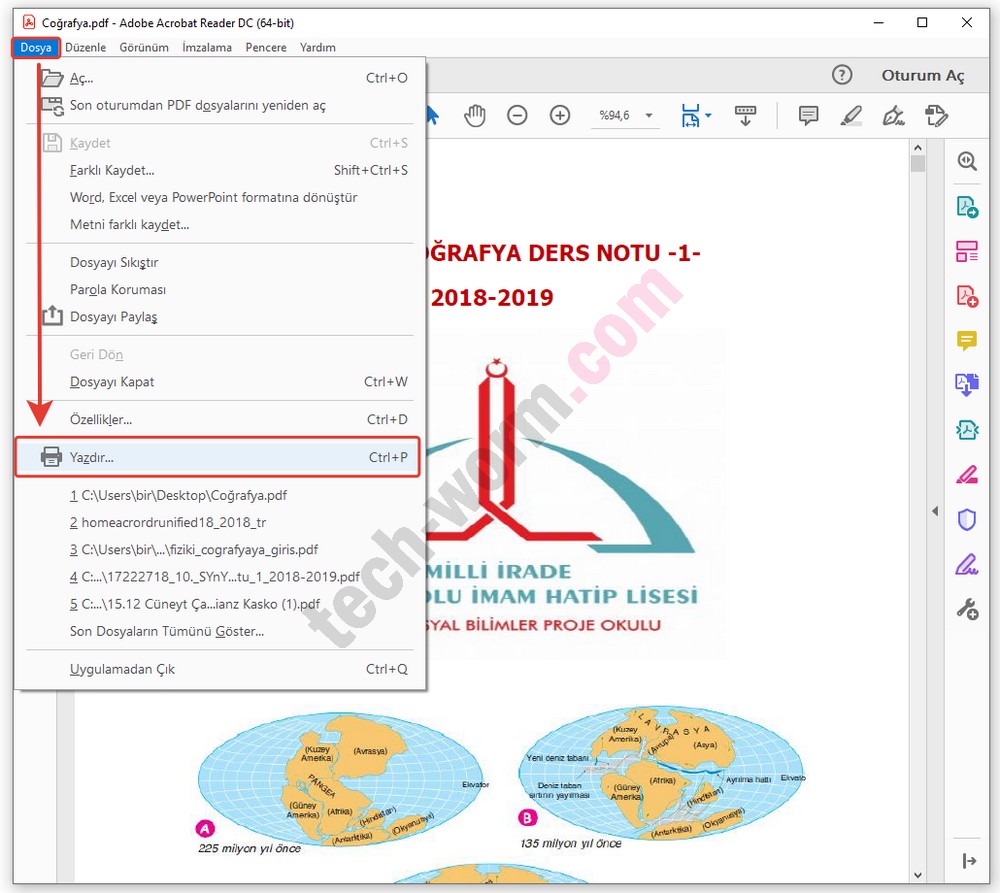This screenshot has height=893, width=1000.
Task: Open Export PDF tool in right sidebar
Action: [x=967, y=207]
